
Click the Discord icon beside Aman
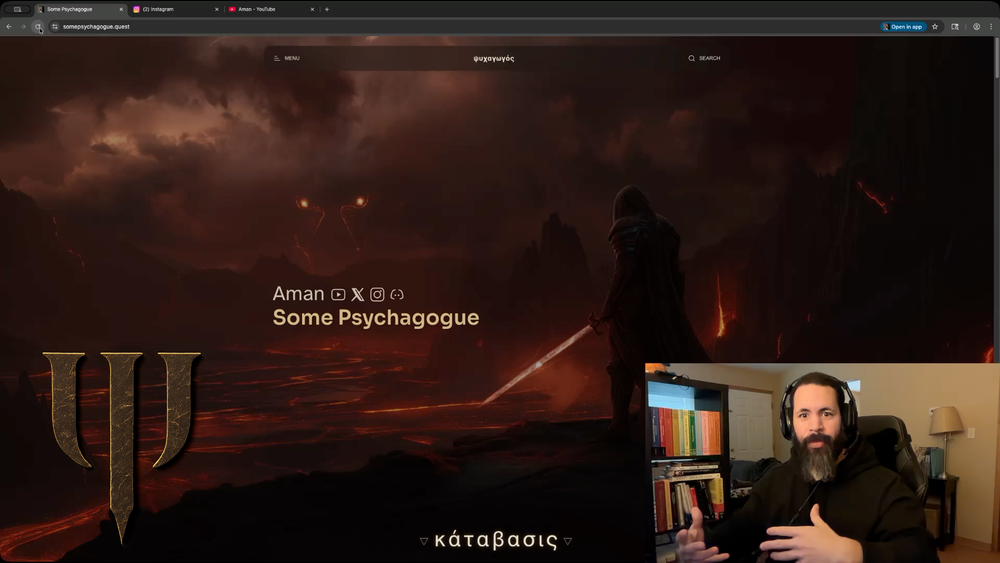(397, 294)
